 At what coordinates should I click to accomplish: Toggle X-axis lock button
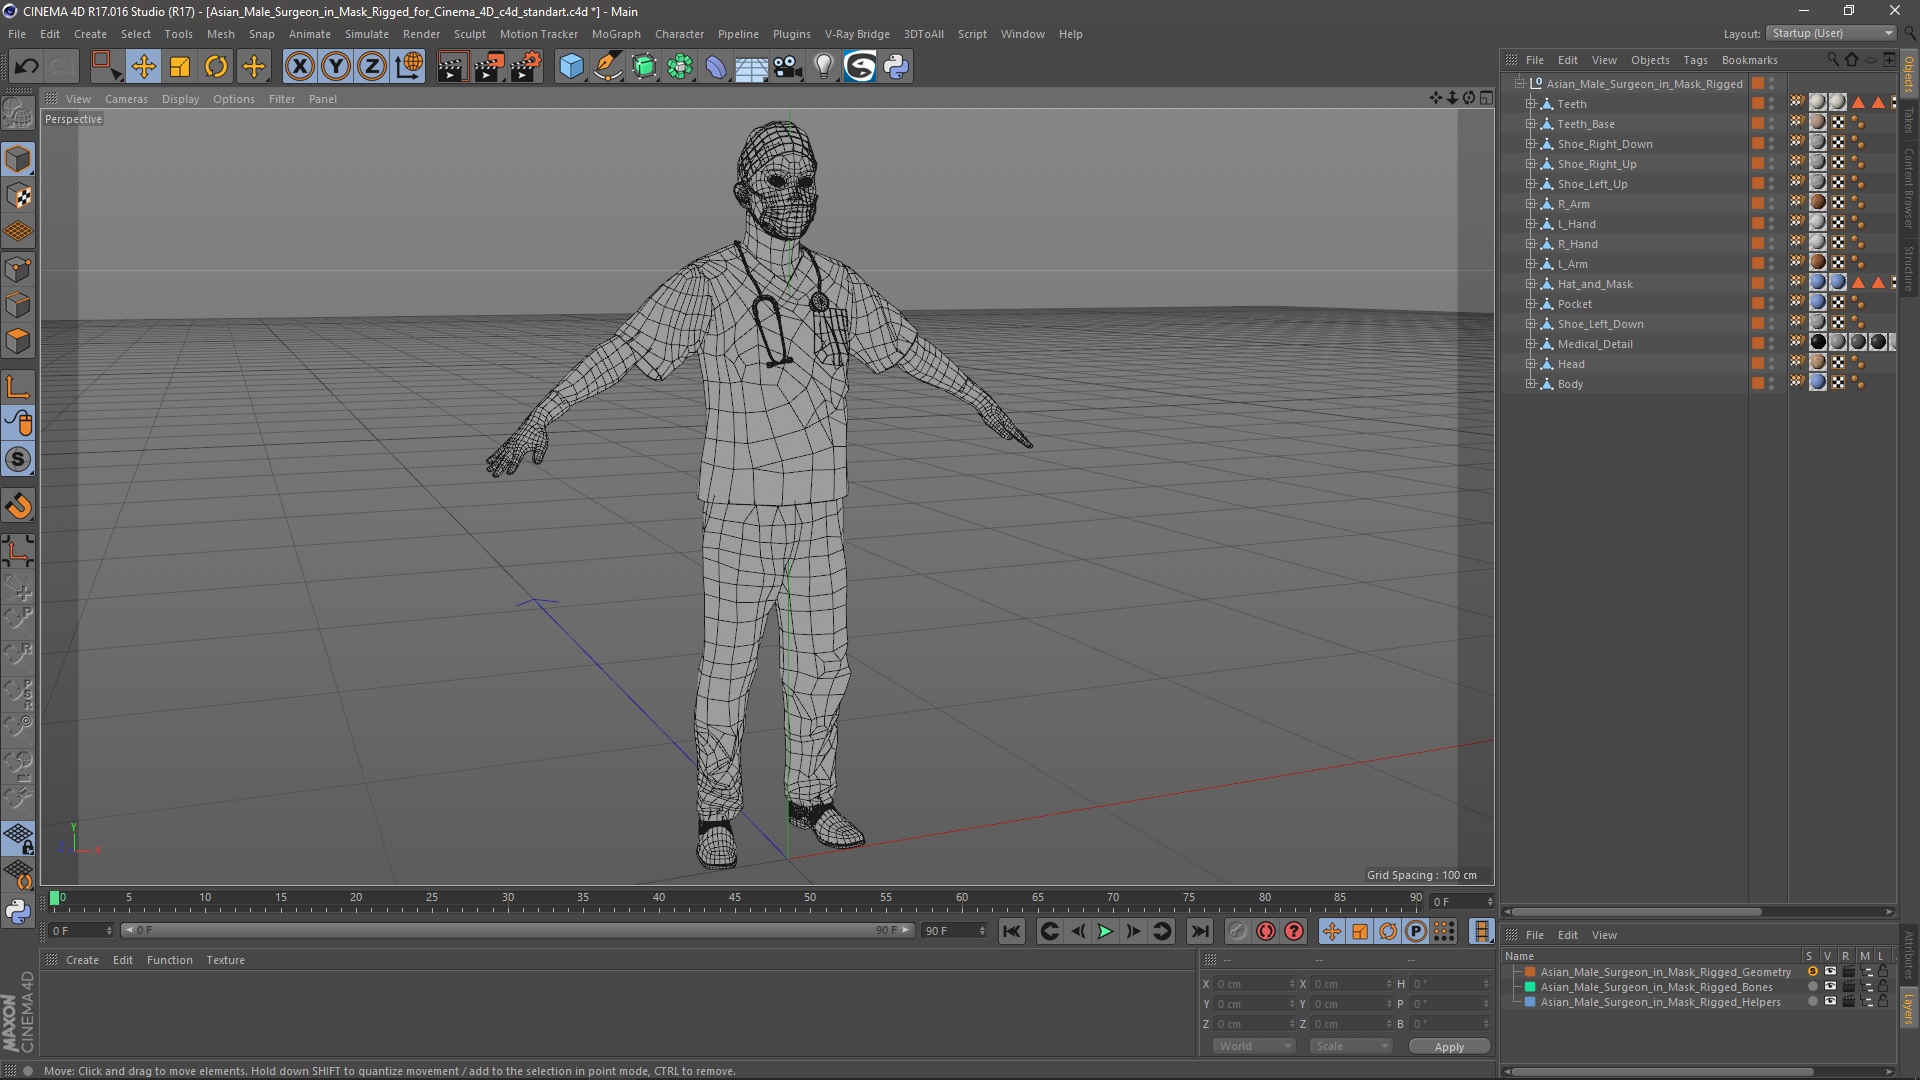point(299,67)
